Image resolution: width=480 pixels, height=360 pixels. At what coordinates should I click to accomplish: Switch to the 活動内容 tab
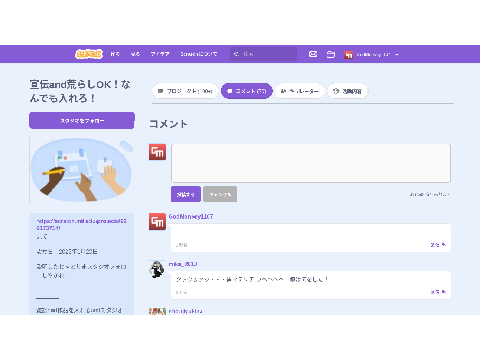[x=347, y=91]
